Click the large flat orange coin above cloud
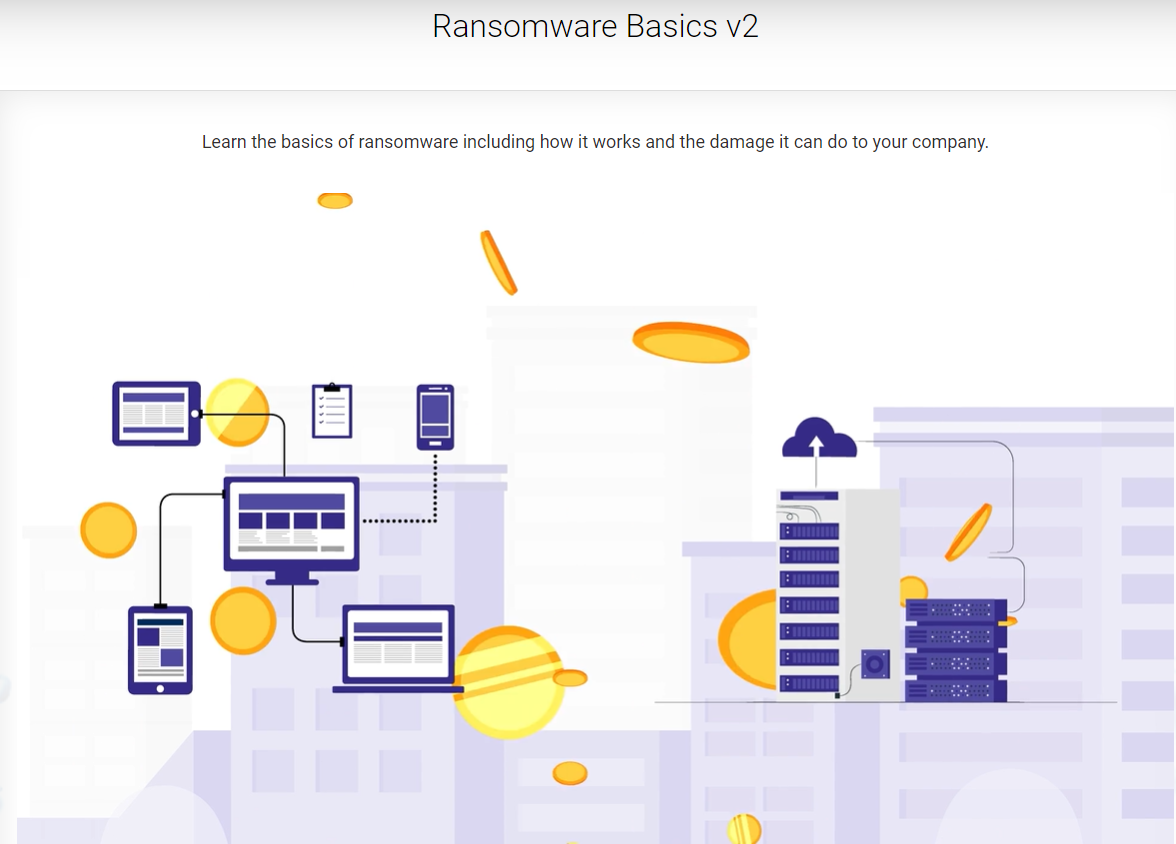 pos(691,342)
